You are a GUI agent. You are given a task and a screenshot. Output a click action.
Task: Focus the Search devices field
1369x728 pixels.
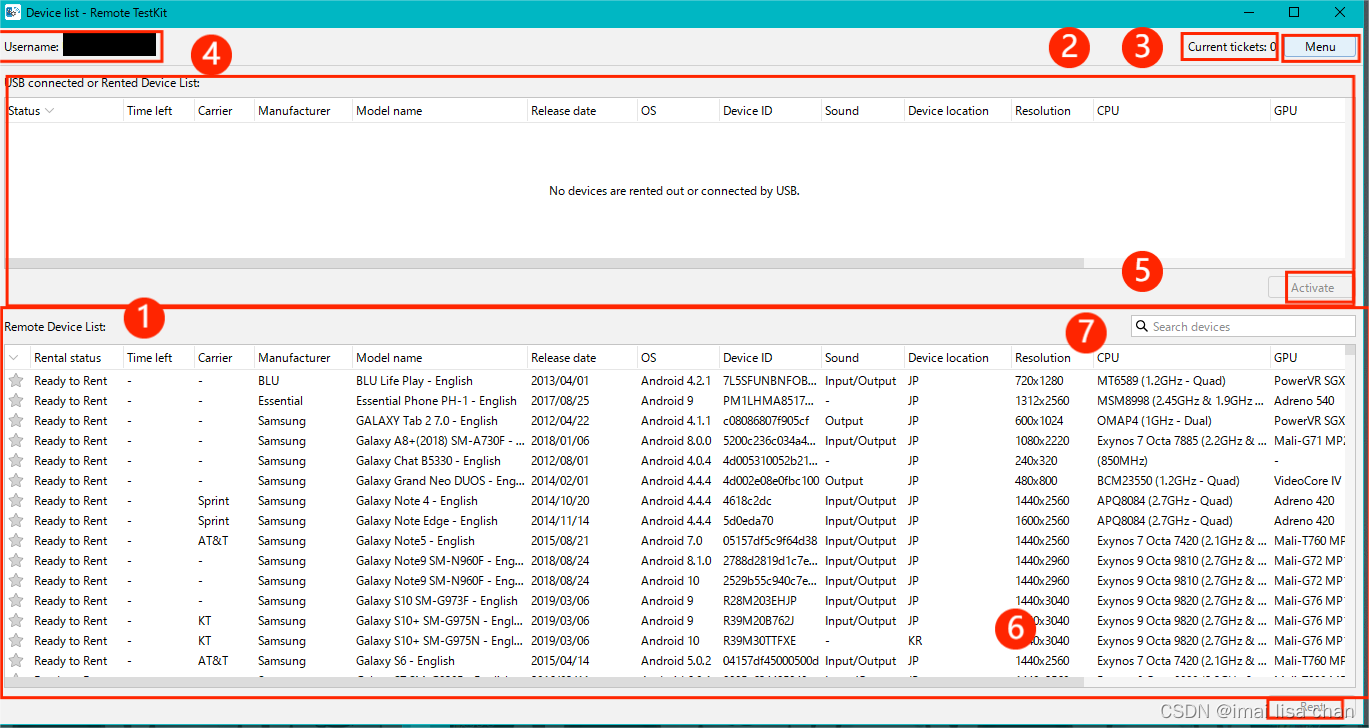click(1243, 326)
